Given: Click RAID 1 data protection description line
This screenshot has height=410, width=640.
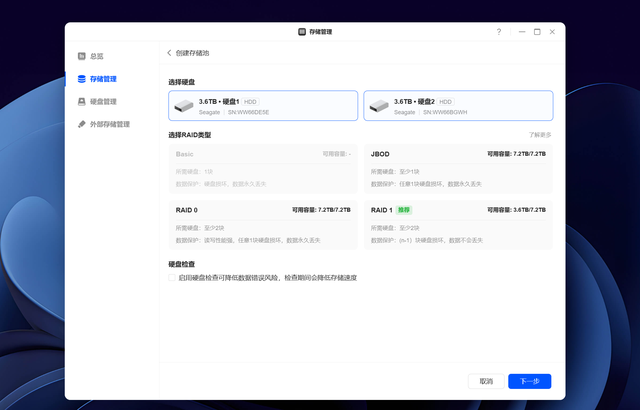Looking at the screenshot, I should coord(427,240).
